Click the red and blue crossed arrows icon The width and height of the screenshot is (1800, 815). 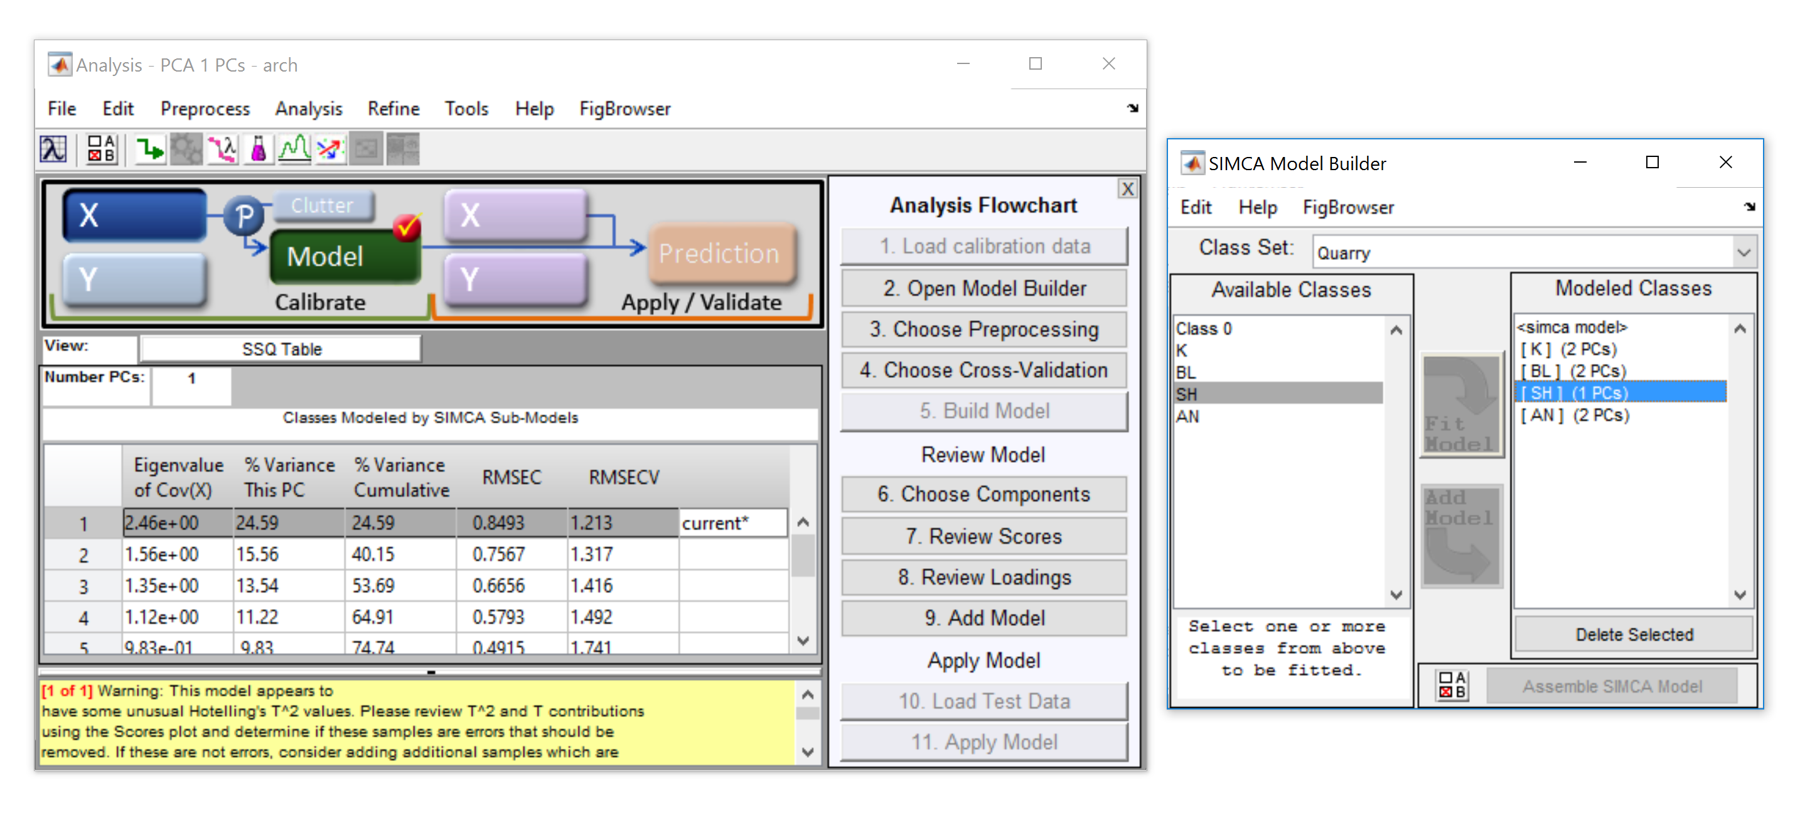[330, 150]
